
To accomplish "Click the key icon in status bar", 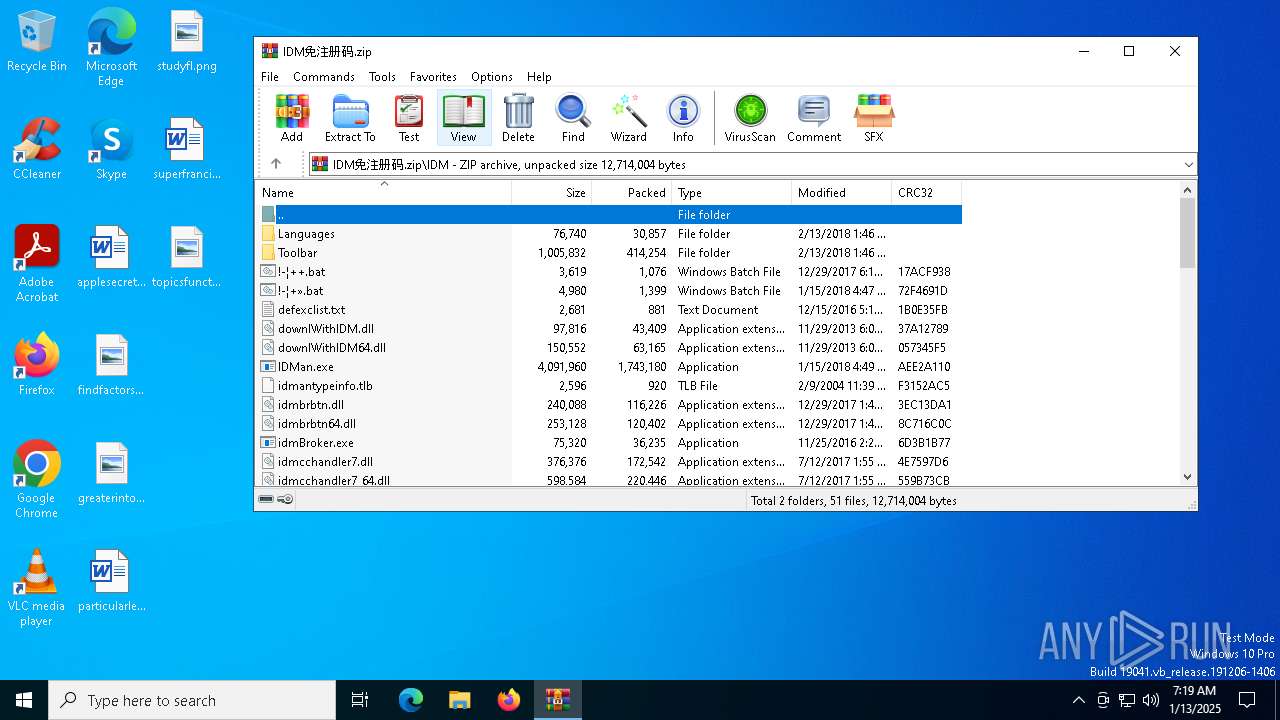I will pos(286,499).
